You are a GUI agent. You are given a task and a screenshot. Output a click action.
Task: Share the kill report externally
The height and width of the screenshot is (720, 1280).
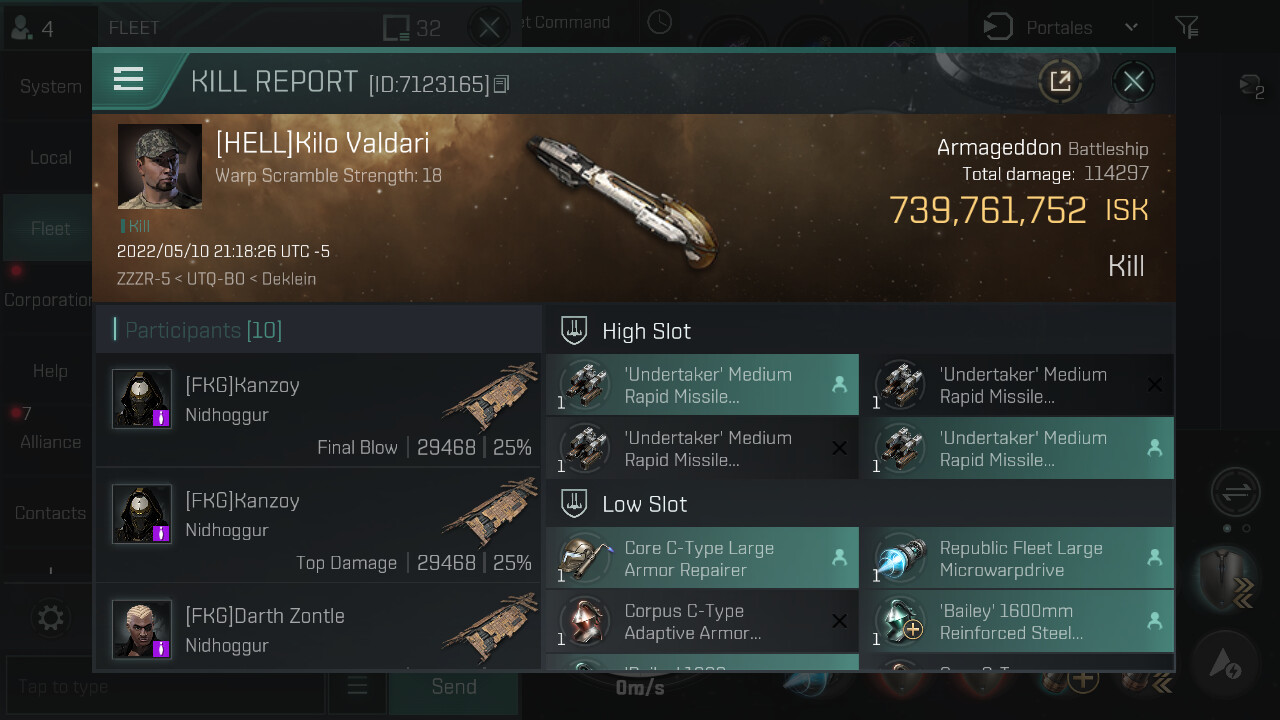tap(1060, 81)
